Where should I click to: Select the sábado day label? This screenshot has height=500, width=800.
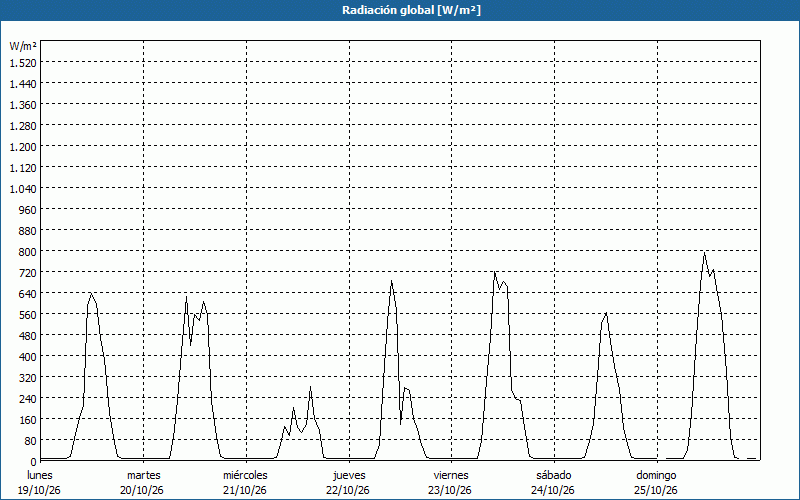coord(554,475)
